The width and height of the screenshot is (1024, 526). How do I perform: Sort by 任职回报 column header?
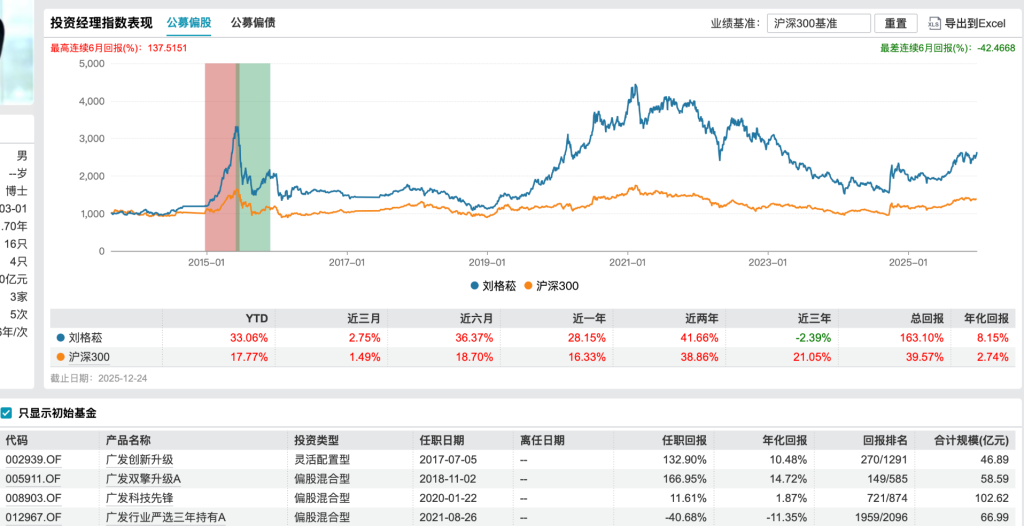click(685, 440)
